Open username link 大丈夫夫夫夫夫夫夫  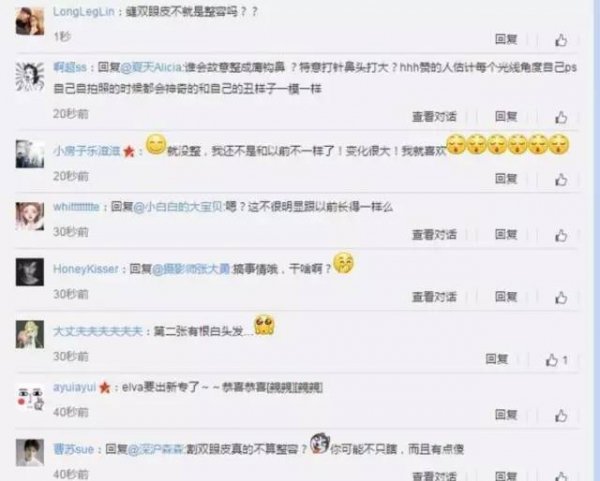[98, 331]
